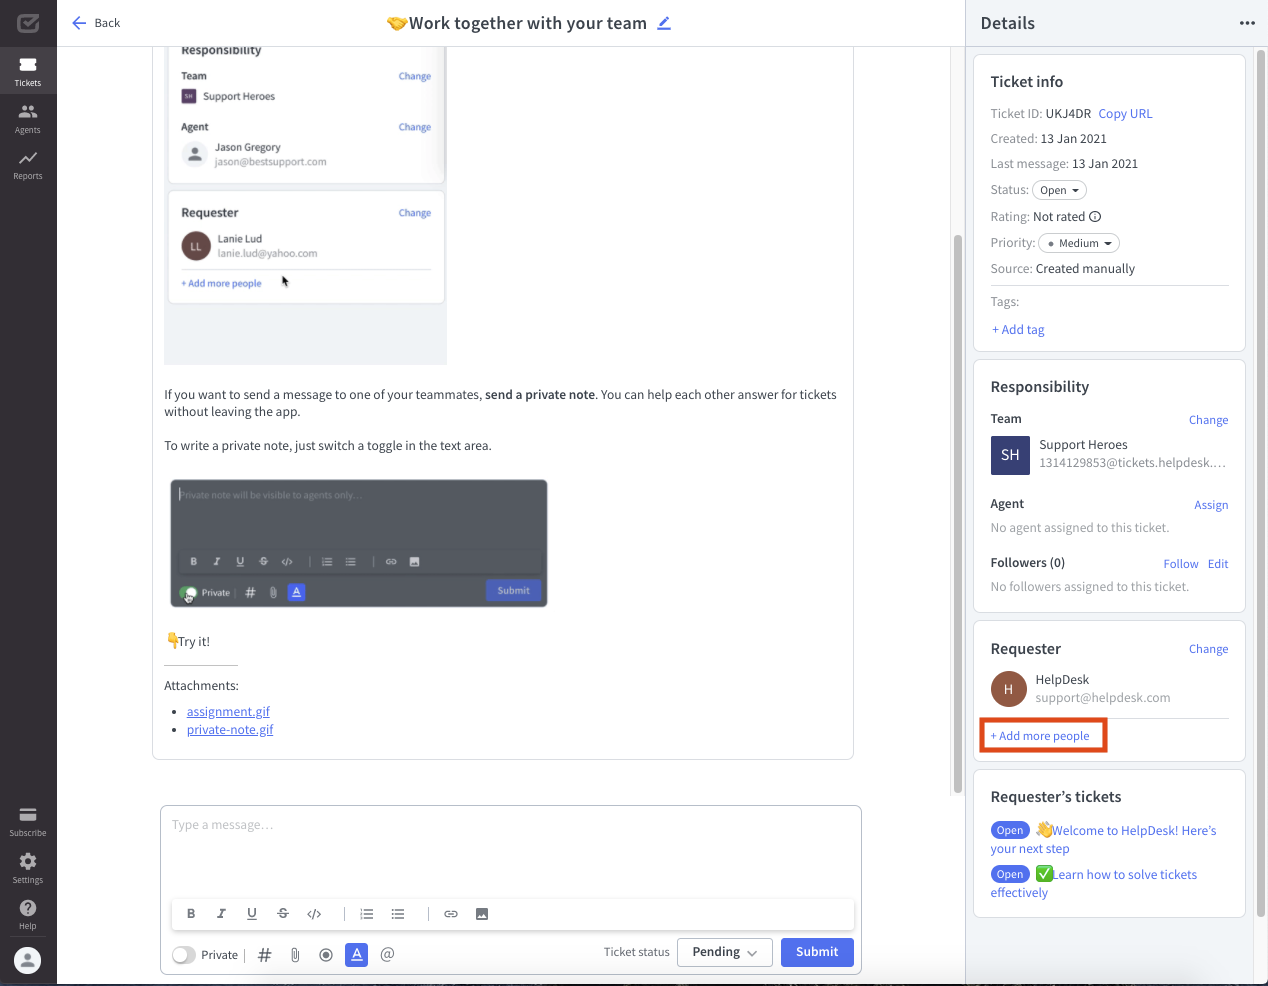Open the assignment.gif attachment

pos(228,712)
